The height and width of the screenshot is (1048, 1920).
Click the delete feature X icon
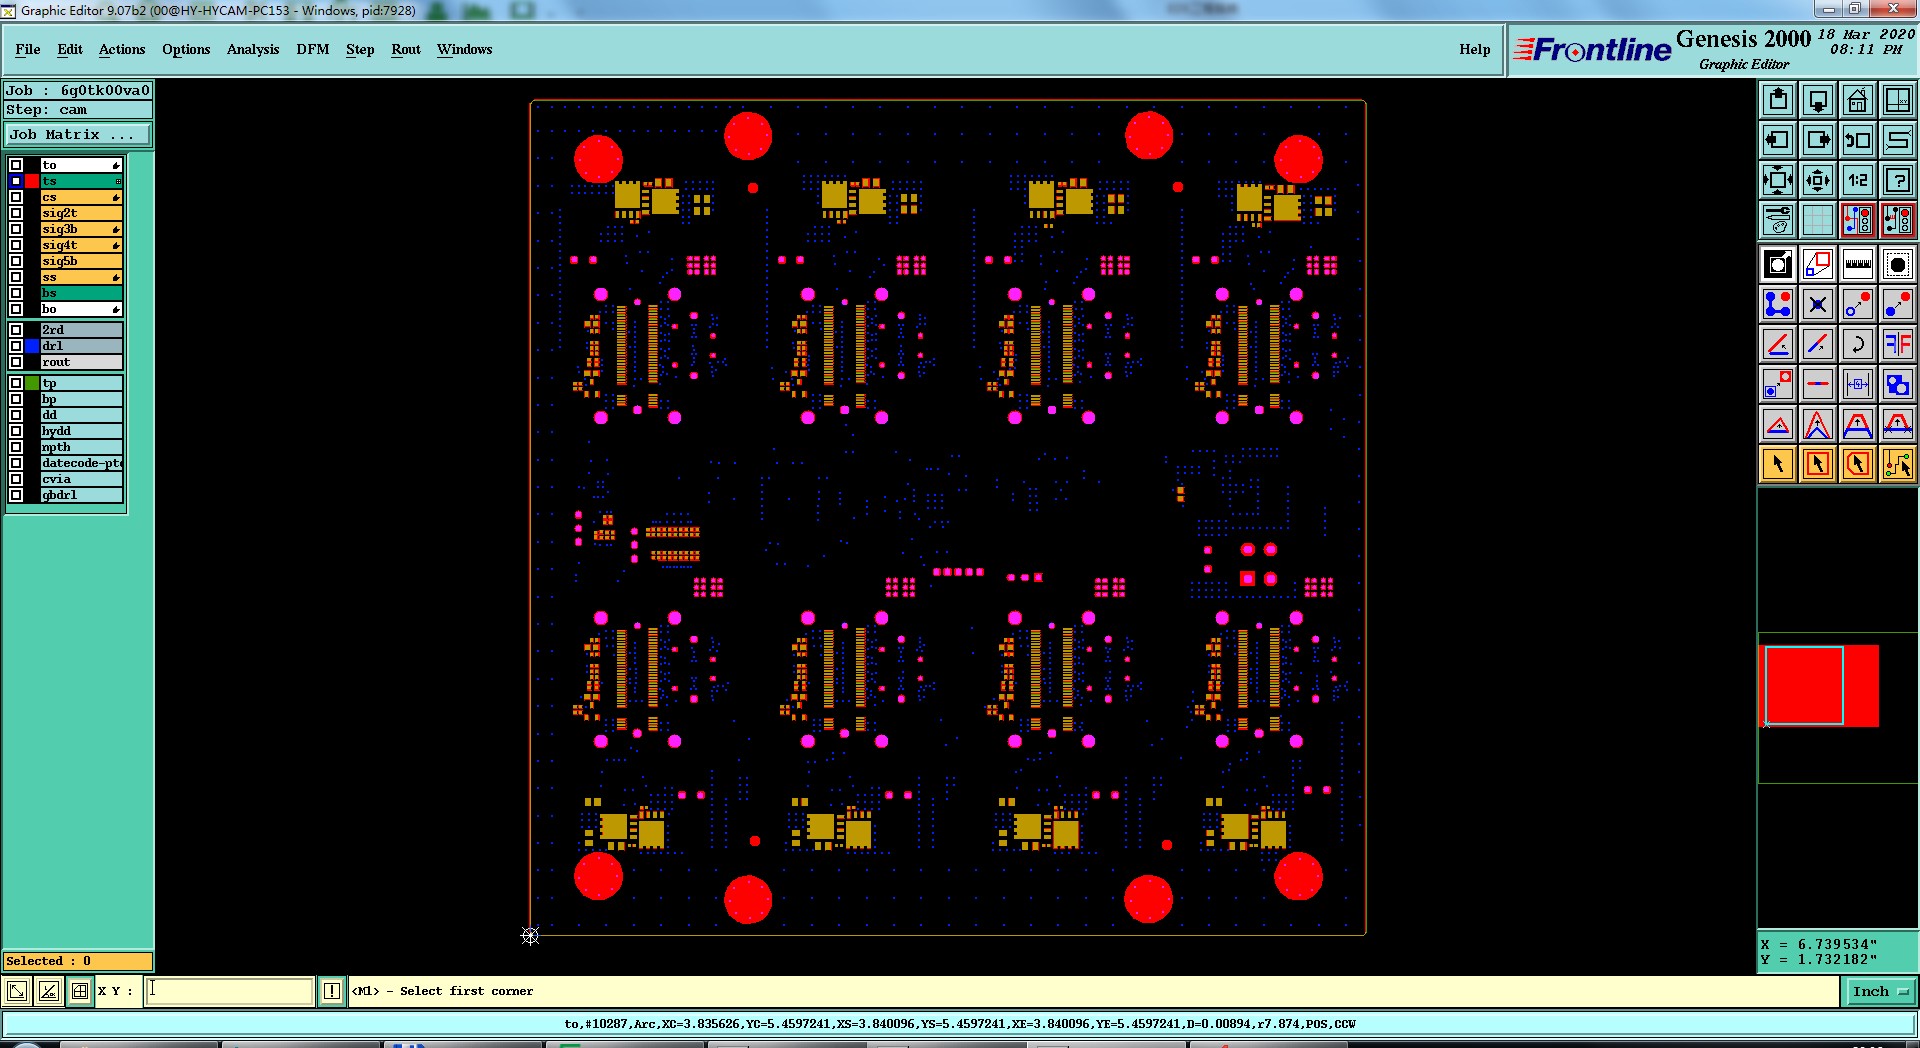click(x=1818, y=304)
